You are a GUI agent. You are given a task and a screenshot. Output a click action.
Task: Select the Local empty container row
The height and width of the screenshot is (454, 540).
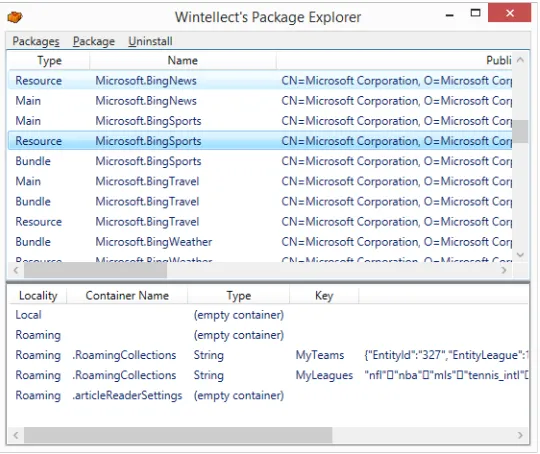point(269,315)
